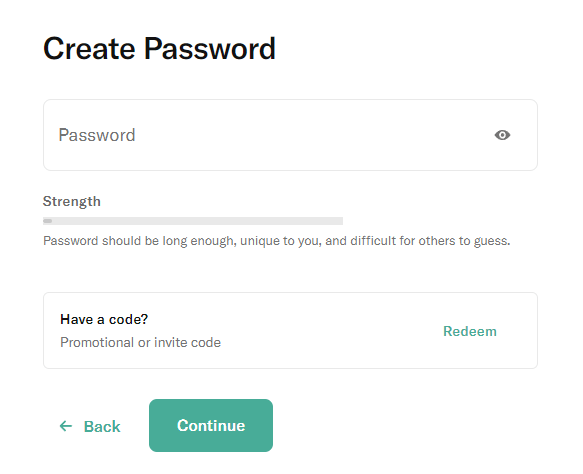
Task: Click the left arrow icon beside Back
Action: tap(66, 426)
